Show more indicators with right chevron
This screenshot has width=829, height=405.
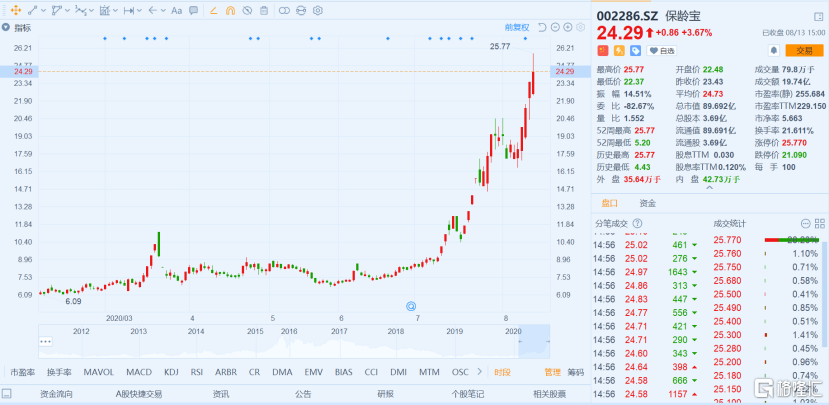tap(479, 372)
